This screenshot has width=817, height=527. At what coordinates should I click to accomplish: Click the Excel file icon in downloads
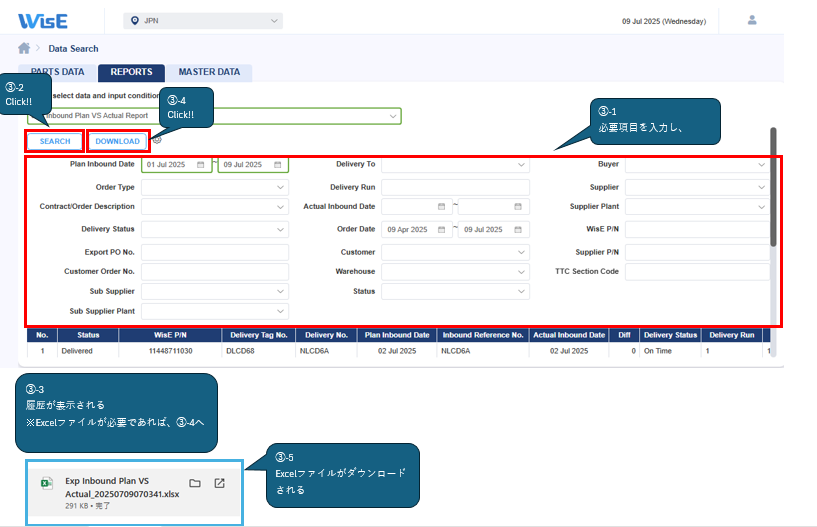point(46,484)
